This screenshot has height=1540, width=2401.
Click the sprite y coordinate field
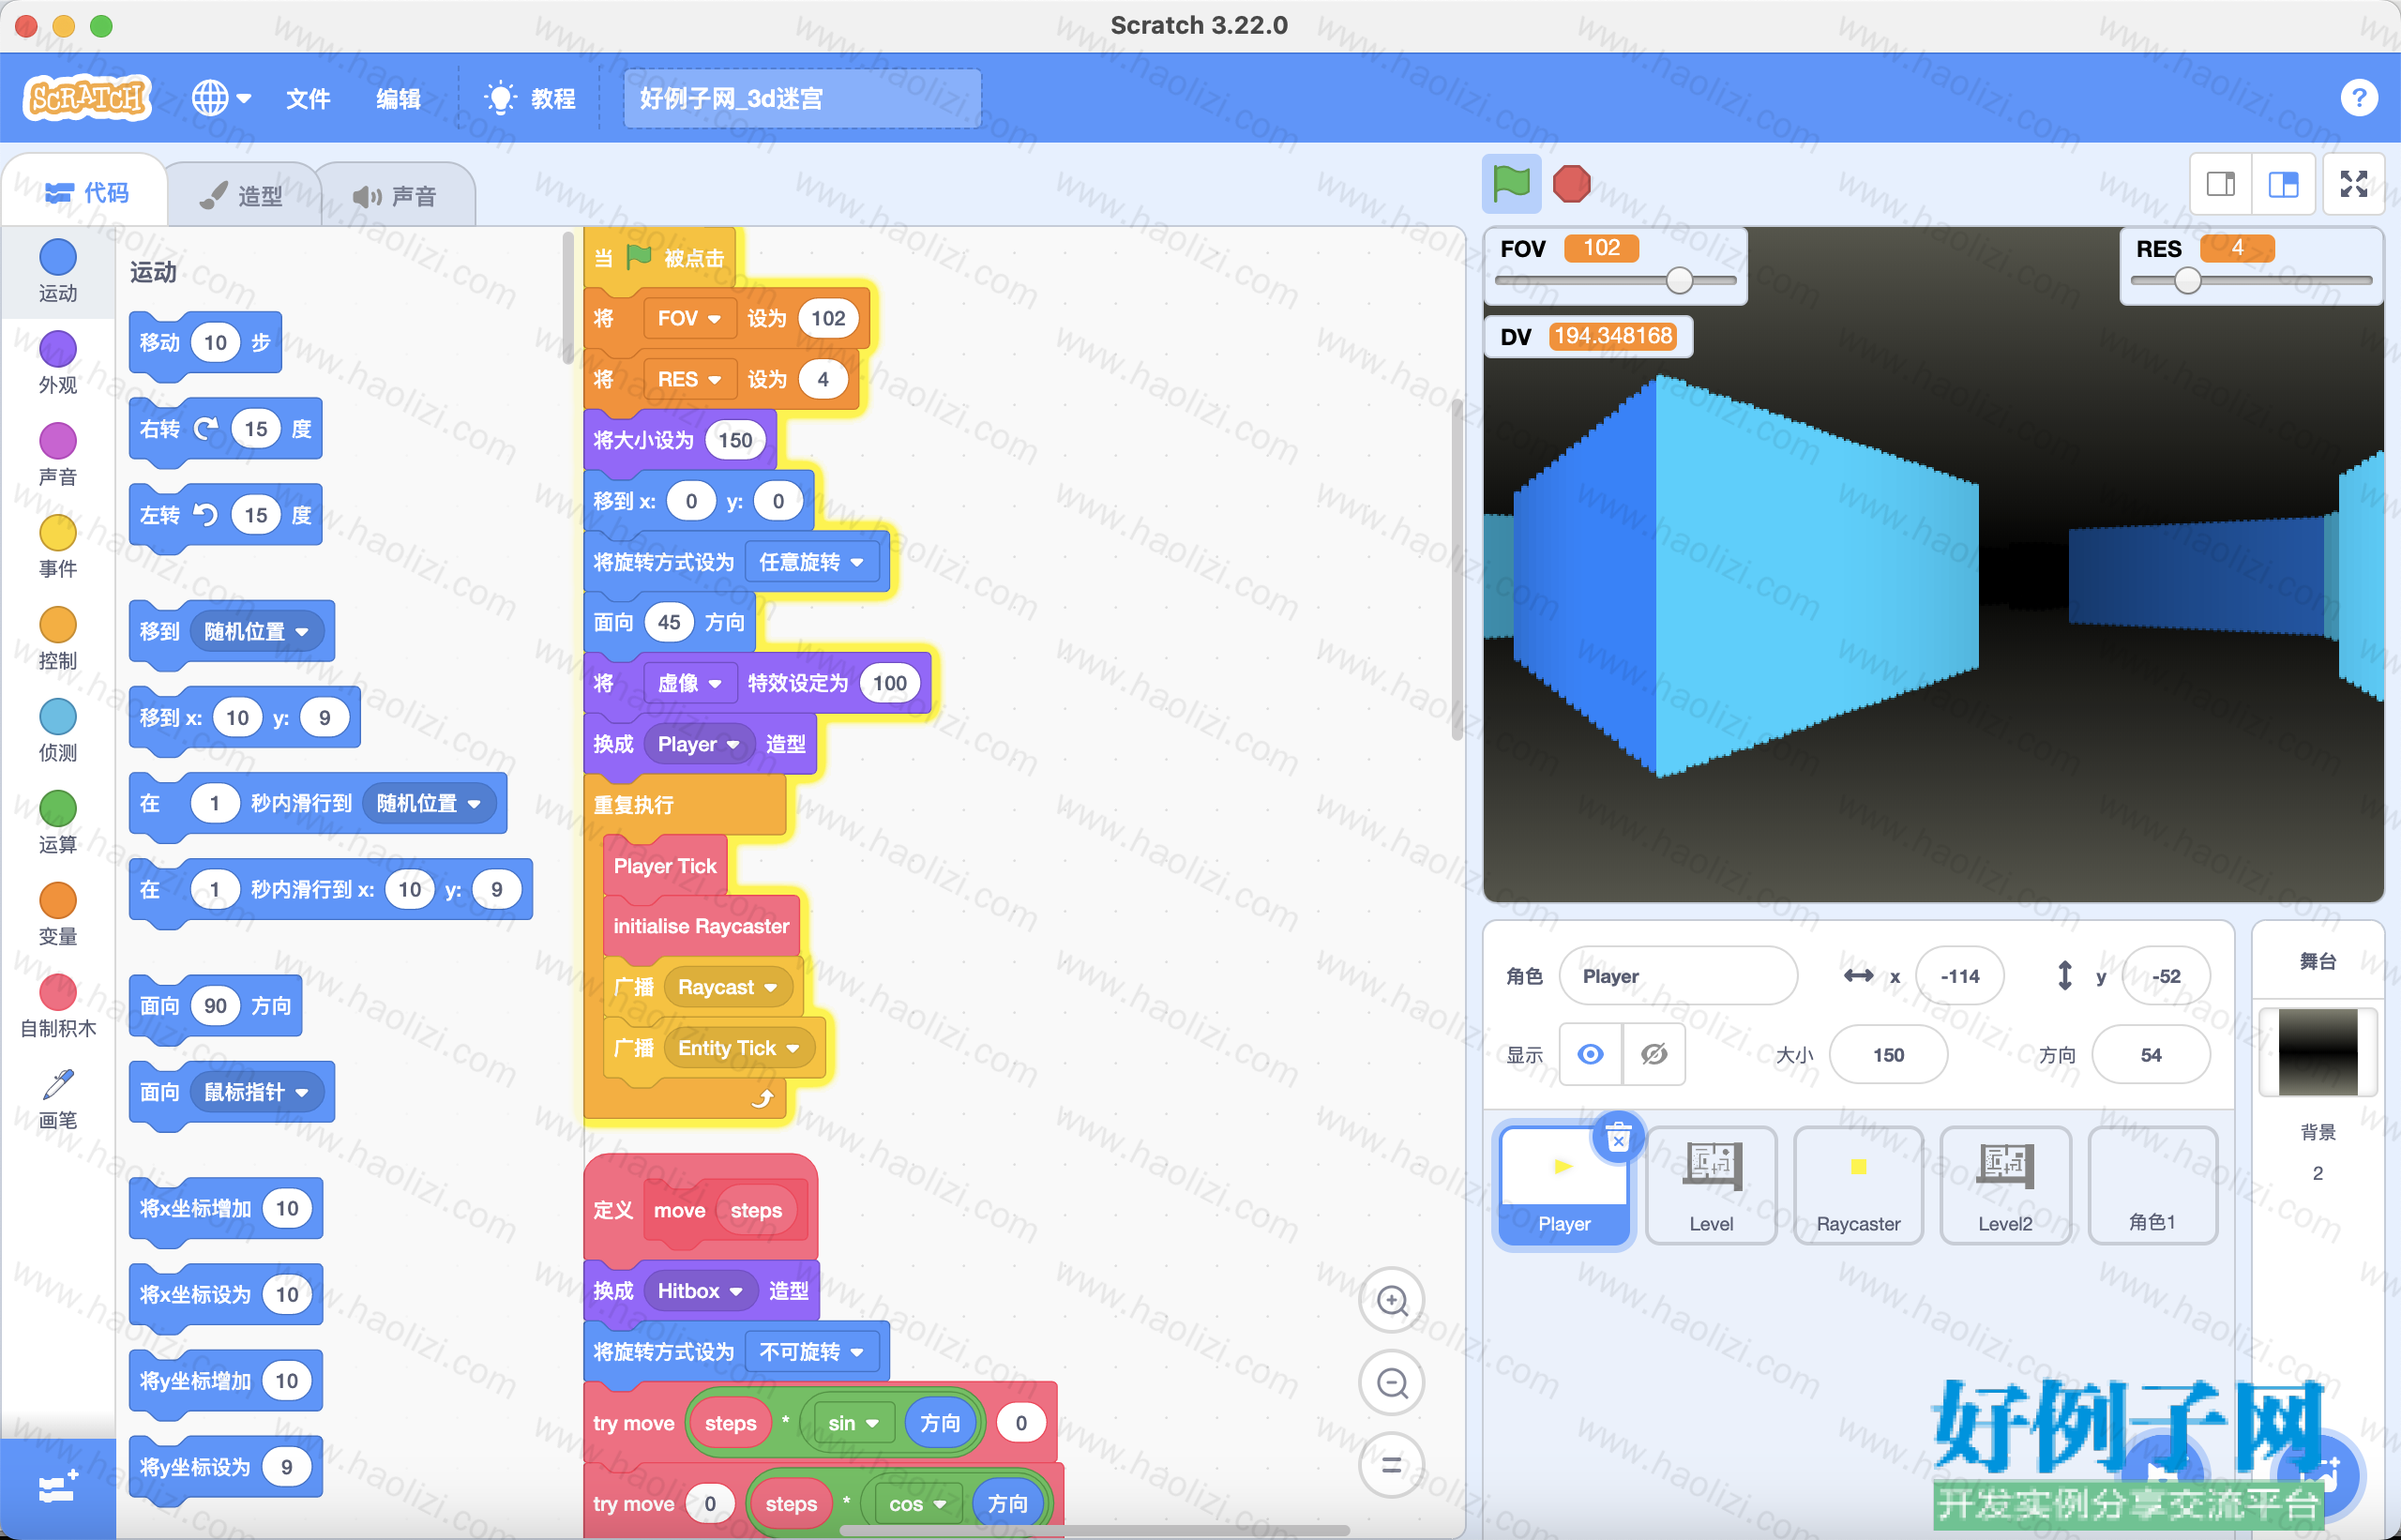pos(2166,975)
